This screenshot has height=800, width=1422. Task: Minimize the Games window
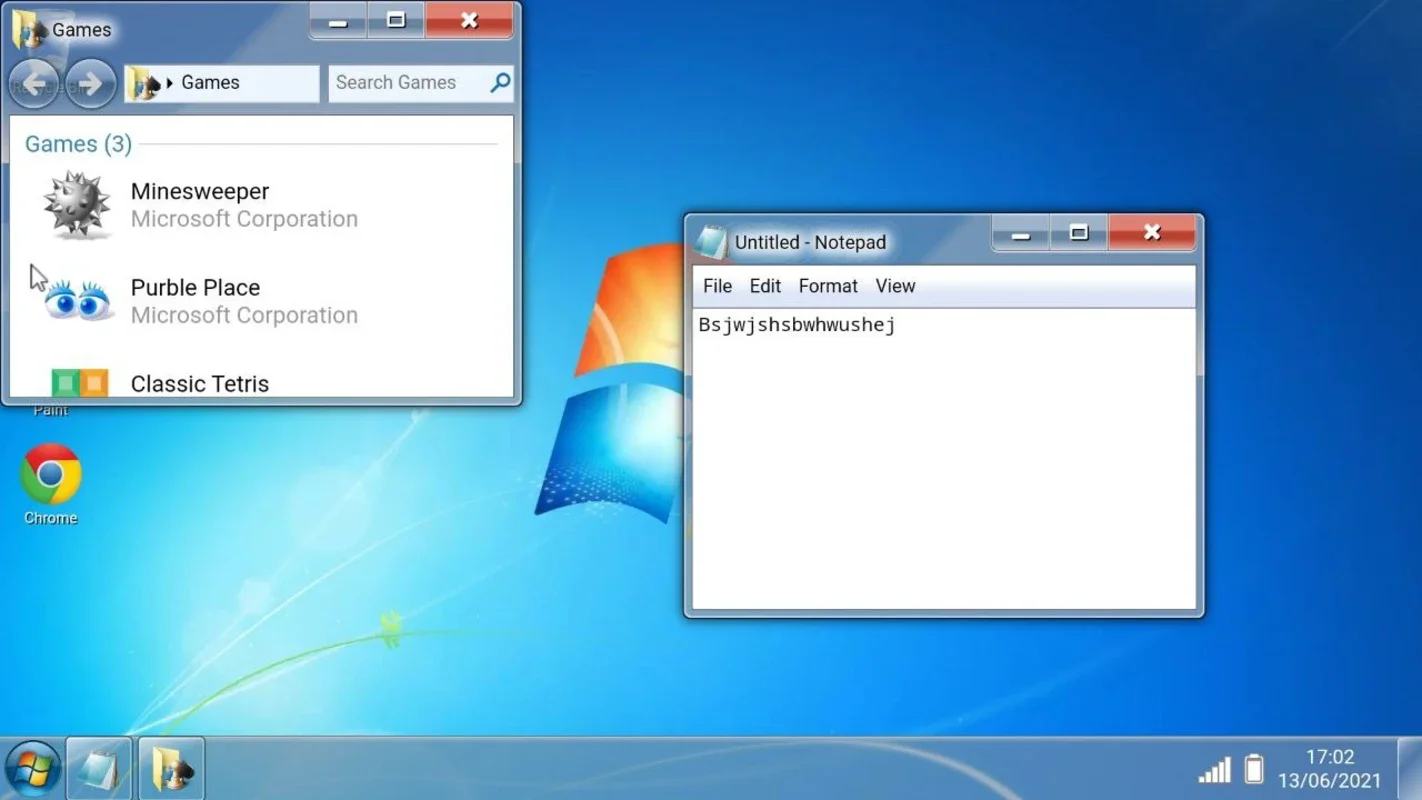(x=338, y=21)
